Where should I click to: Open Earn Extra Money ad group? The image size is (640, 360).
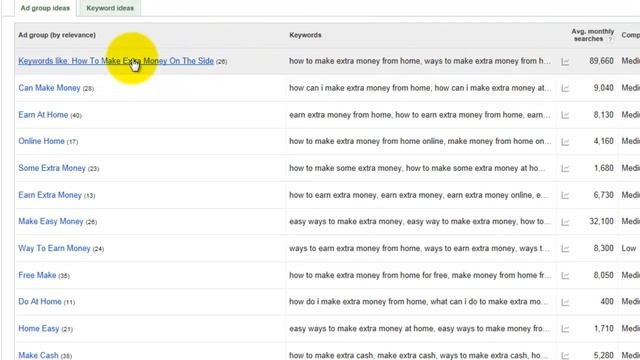(50, 195)
